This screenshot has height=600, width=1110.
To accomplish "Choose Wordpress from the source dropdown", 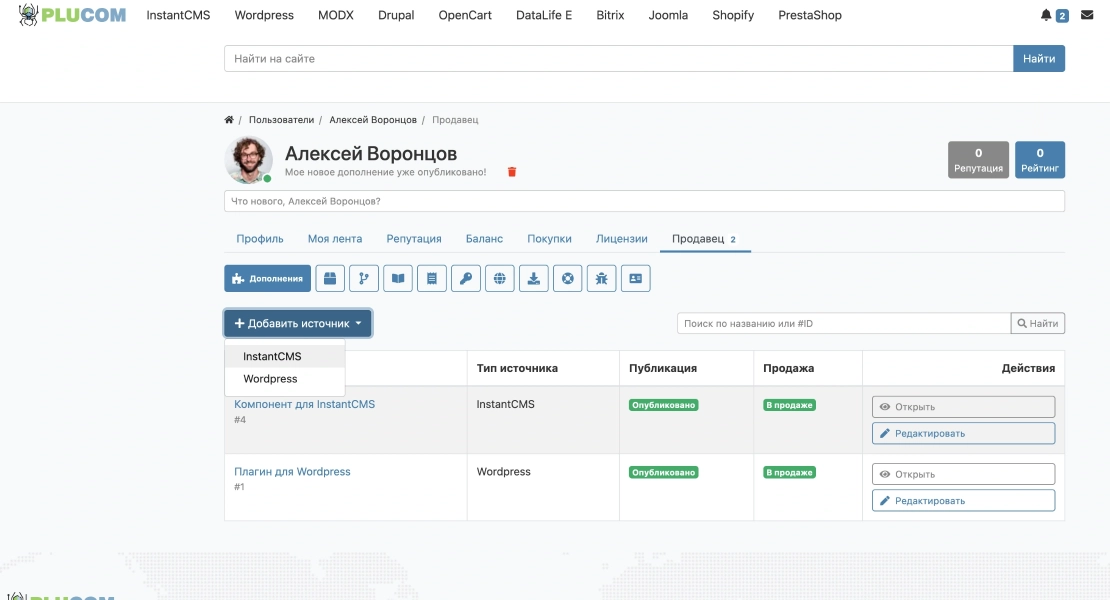I will (285, 379).
